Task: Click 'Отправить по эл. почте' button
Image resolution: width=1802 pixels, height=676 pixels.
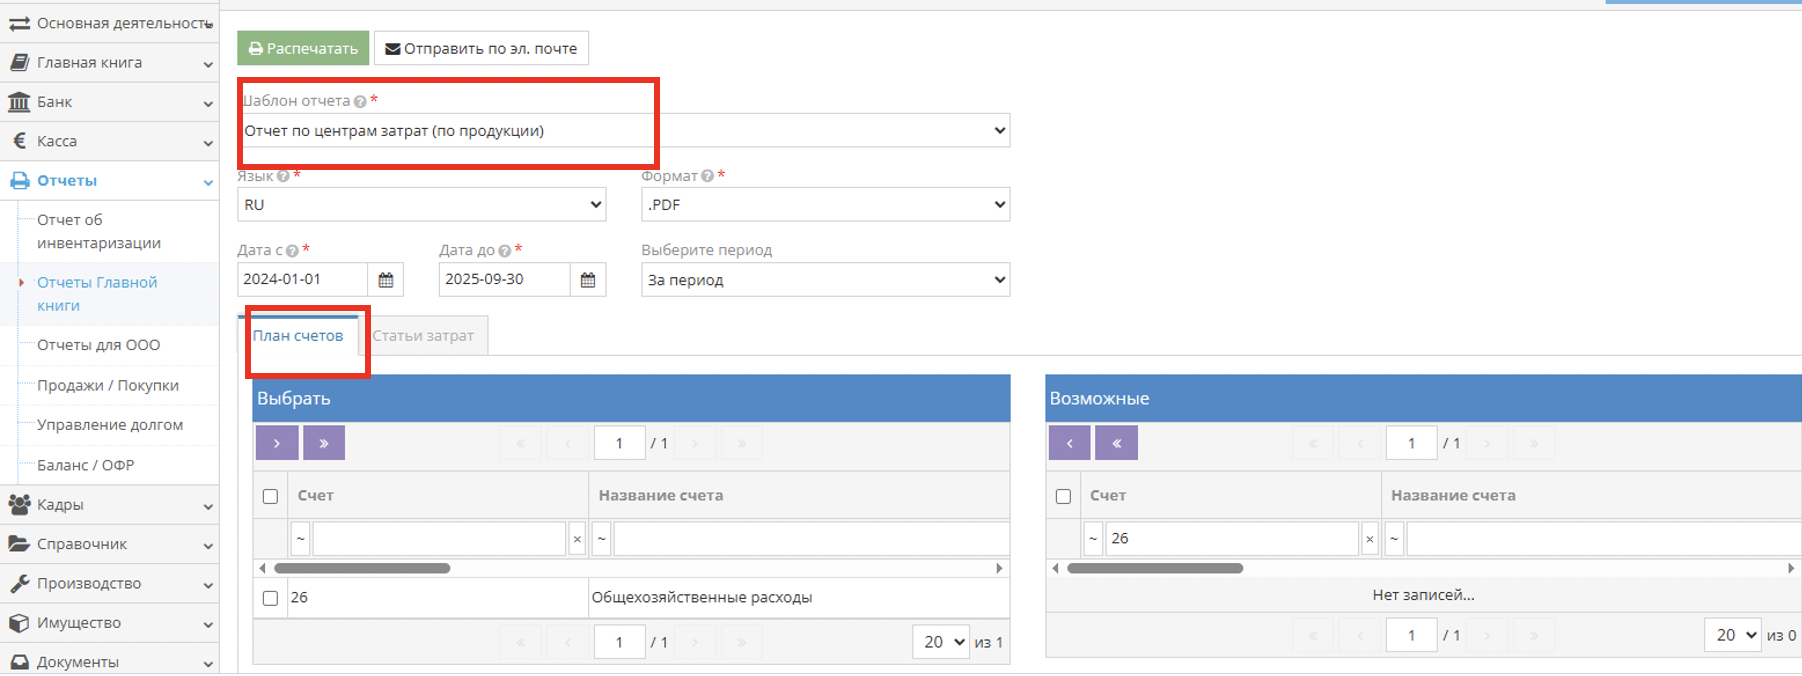Action: point(481,48)
